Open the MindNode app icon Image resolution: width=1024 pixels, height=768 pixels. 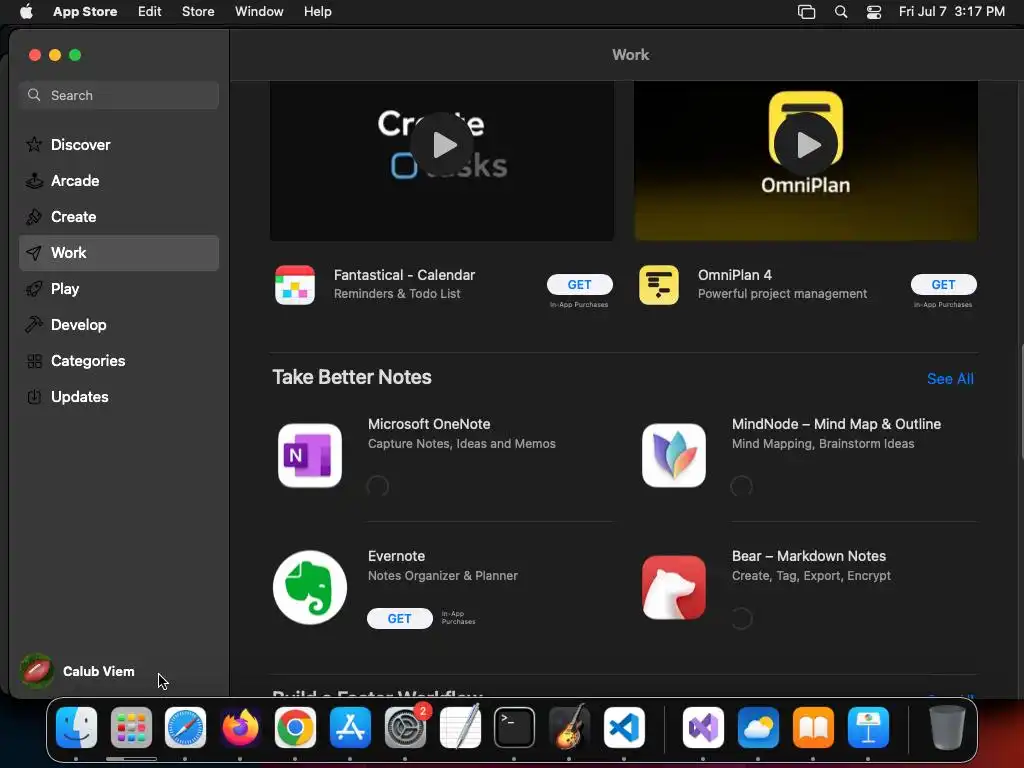pyautogui.click(x=673, y=455)
